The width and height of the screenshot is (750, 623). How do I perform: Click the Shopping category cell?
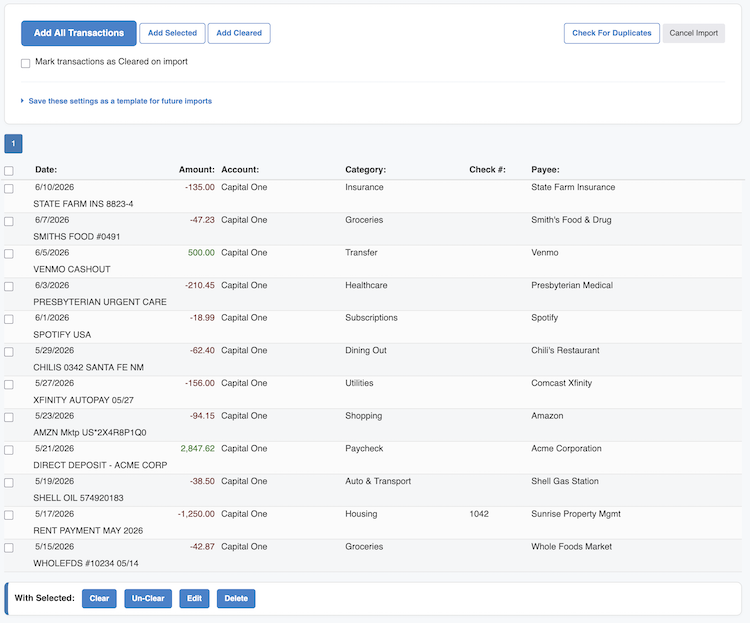click(364, 416)
